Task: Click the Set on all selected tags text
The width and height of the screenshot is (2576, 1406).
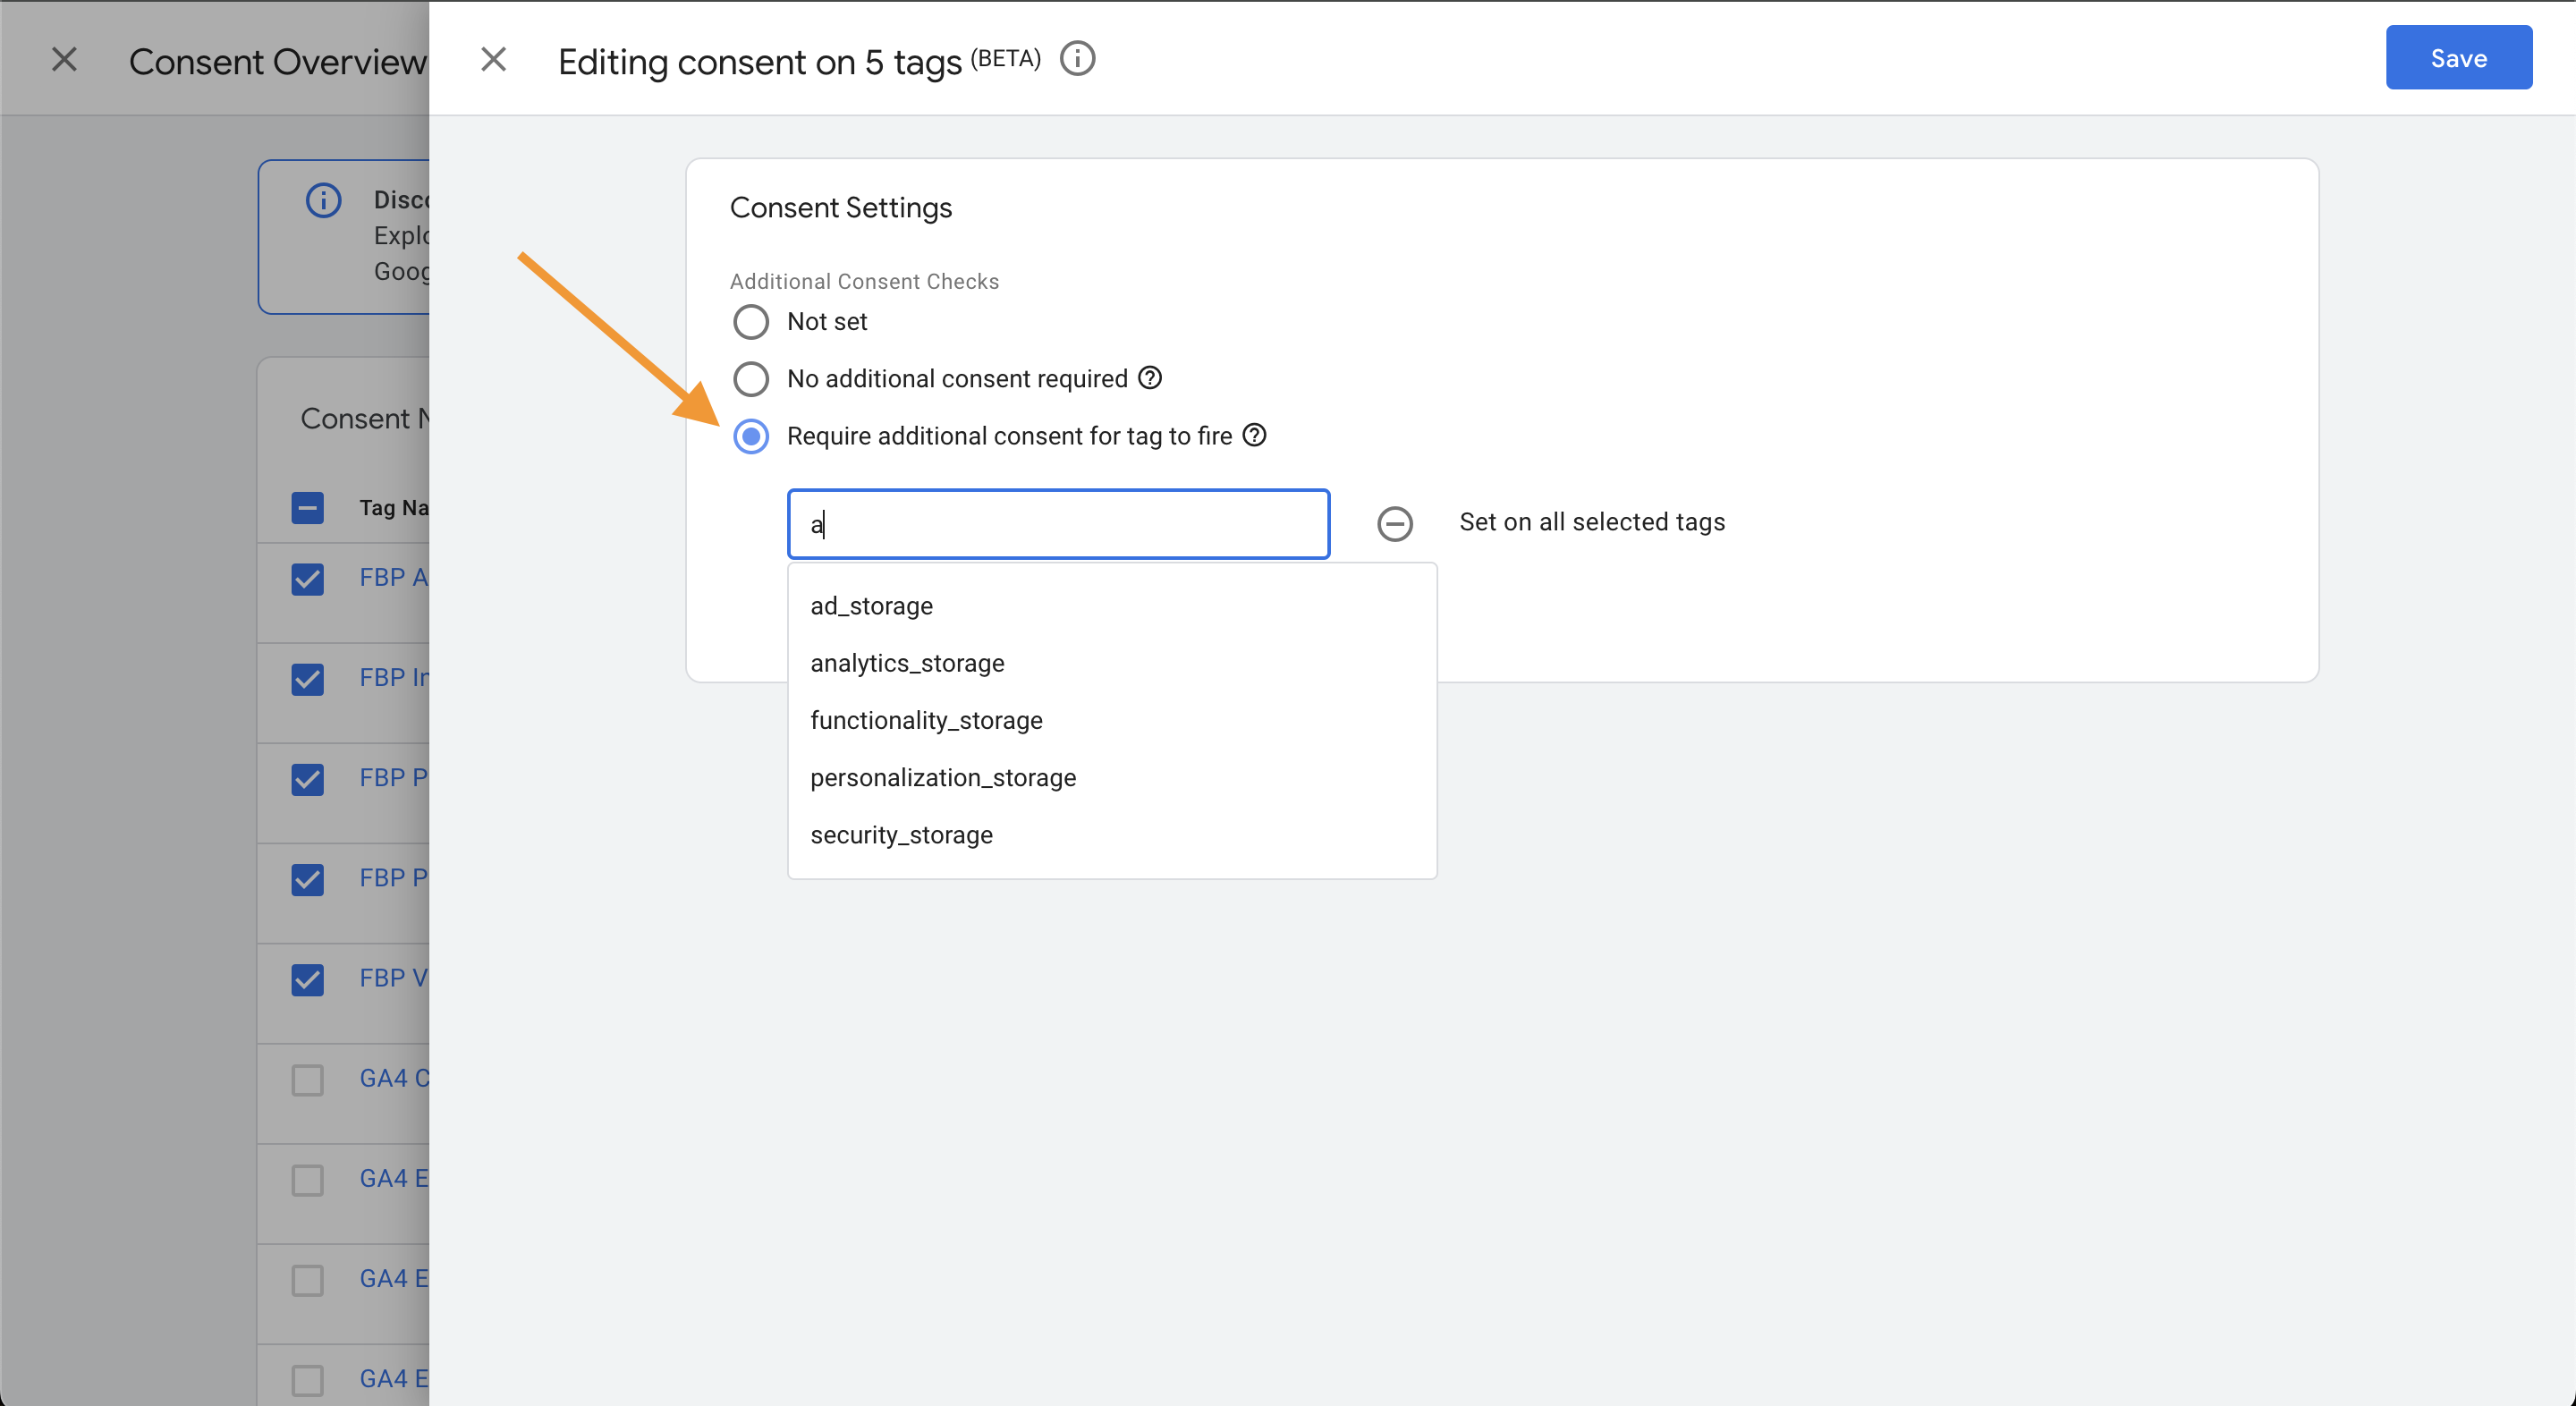Action: pyautogui.click(x=1592, y=522)
